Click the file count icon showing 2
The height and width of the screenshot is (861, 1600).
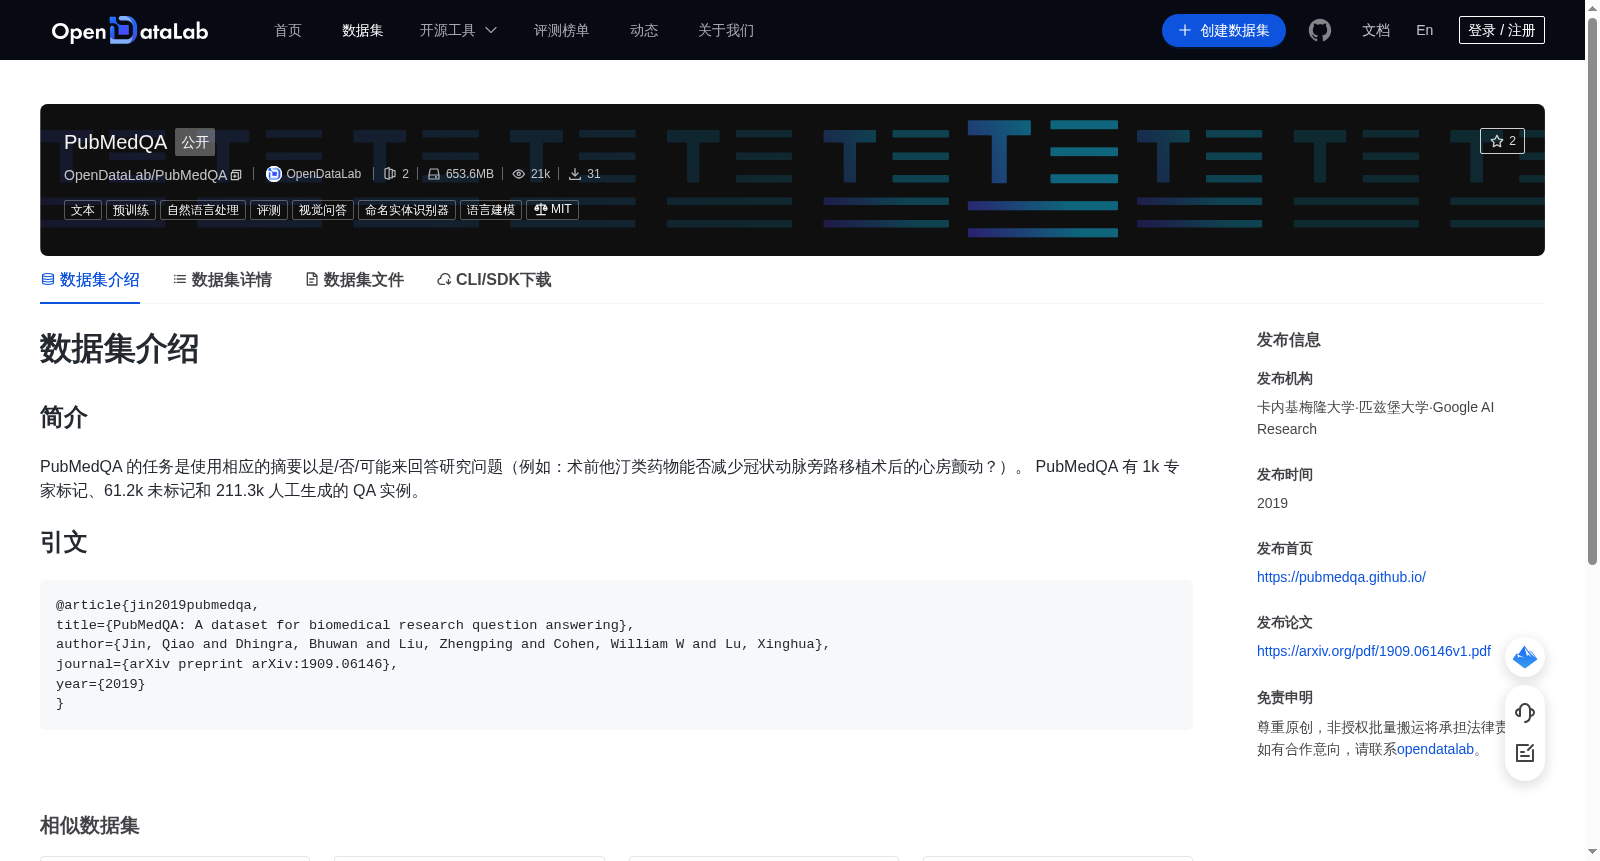[x=390, y=174]
